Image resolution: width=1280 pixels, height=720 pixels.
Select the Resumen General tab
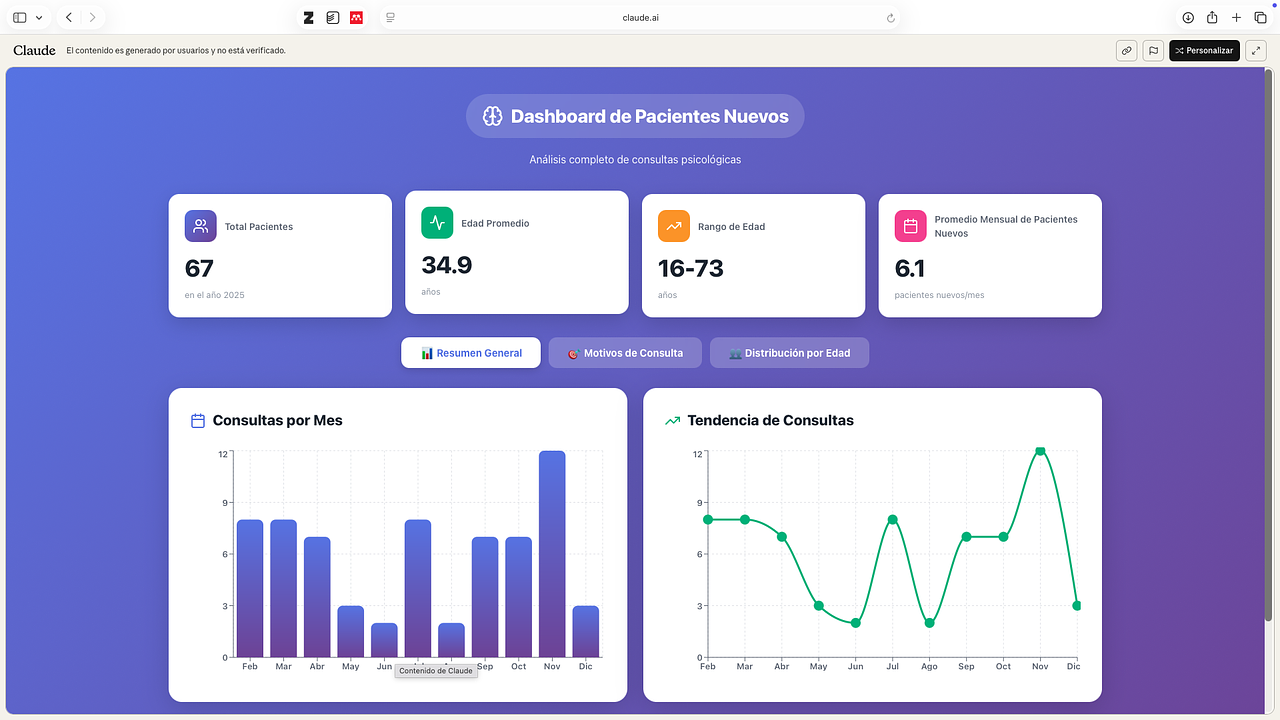pyautogui.click(x=471, y=353)
